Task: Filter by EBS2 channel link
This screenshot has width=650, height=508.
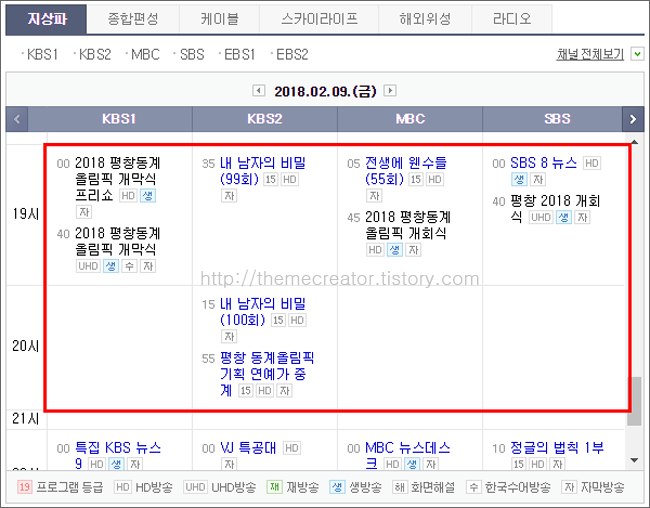Action: coord(292,54)
